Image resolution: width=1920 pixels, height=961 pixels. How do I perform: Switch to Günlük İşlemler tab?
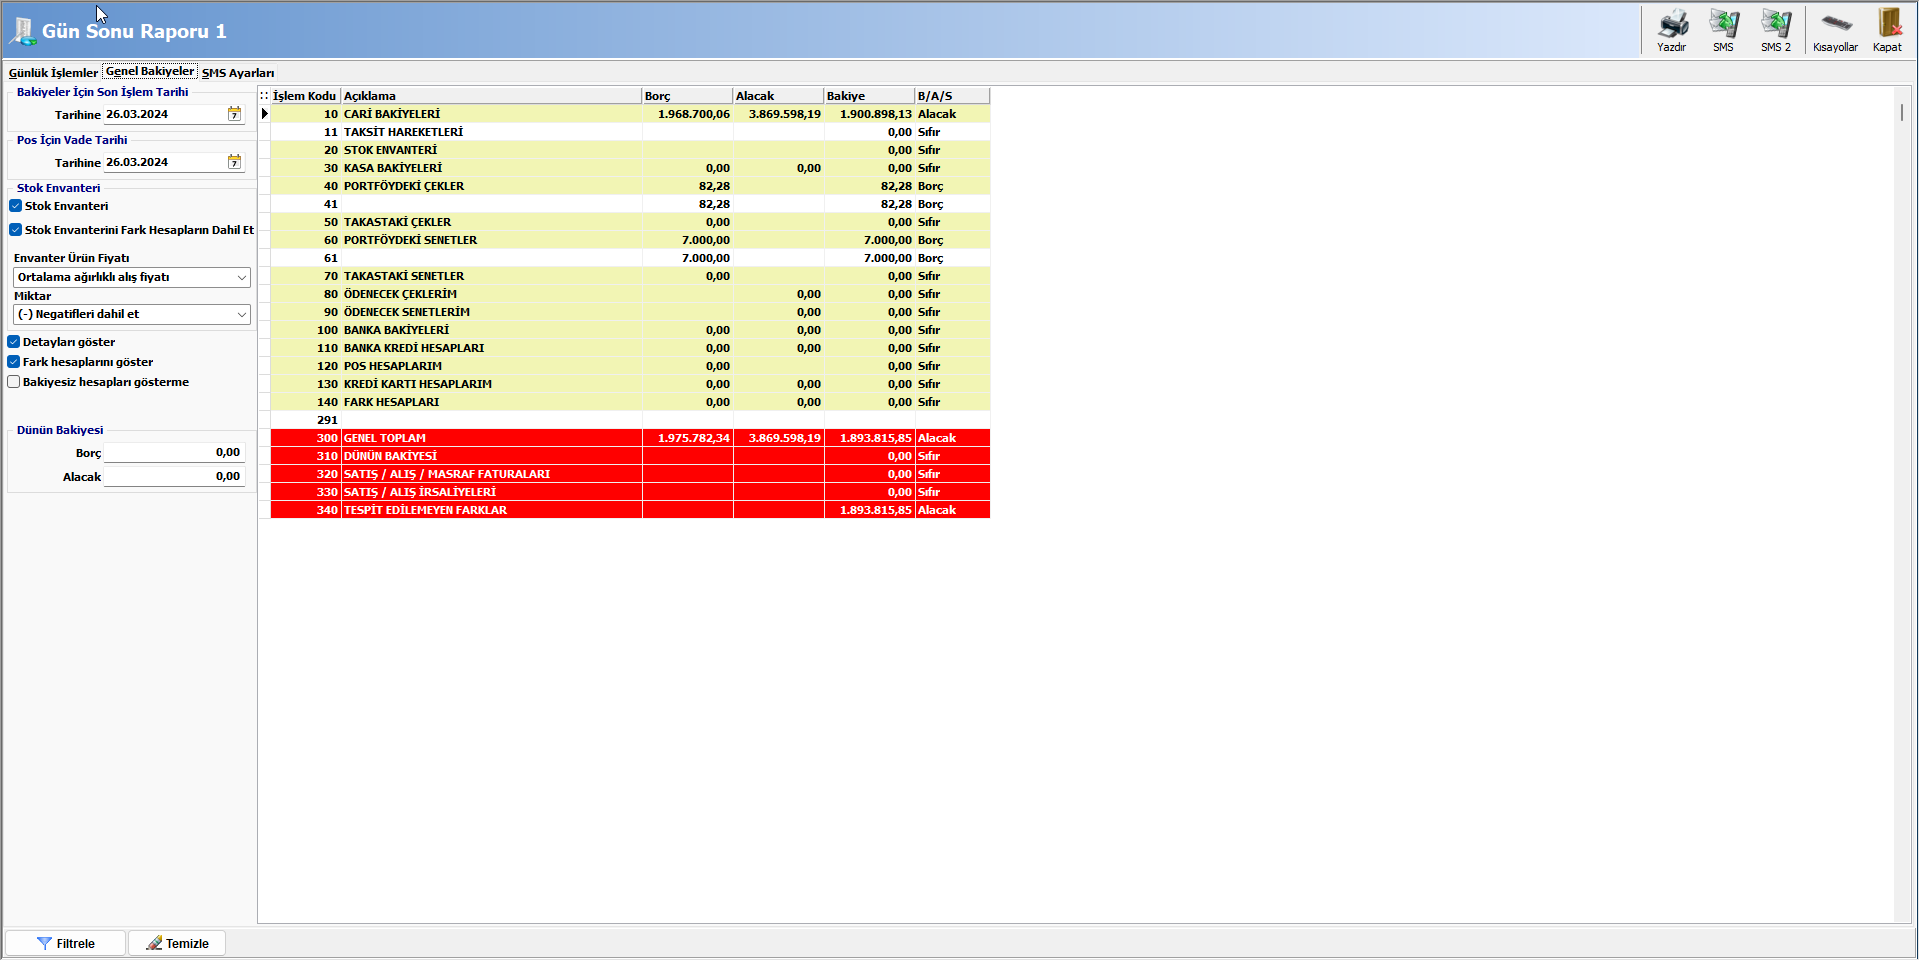(53, 73)
